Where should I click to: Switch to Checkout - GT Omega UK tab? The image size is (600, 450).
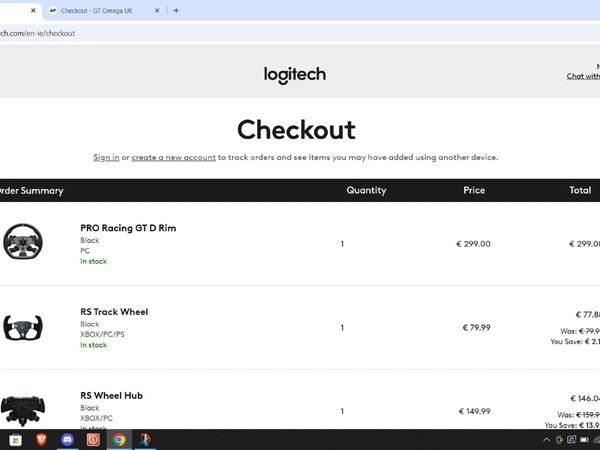[98, 11]
